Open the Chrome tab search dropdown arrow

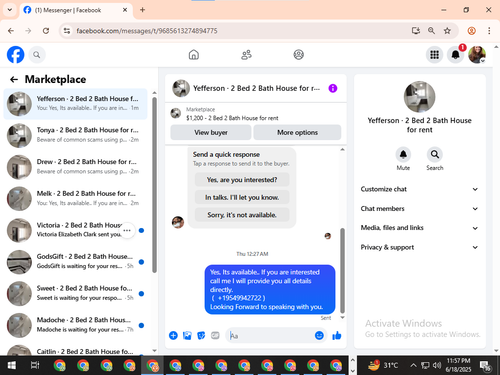pyautogui.click(x=10, y=10)
